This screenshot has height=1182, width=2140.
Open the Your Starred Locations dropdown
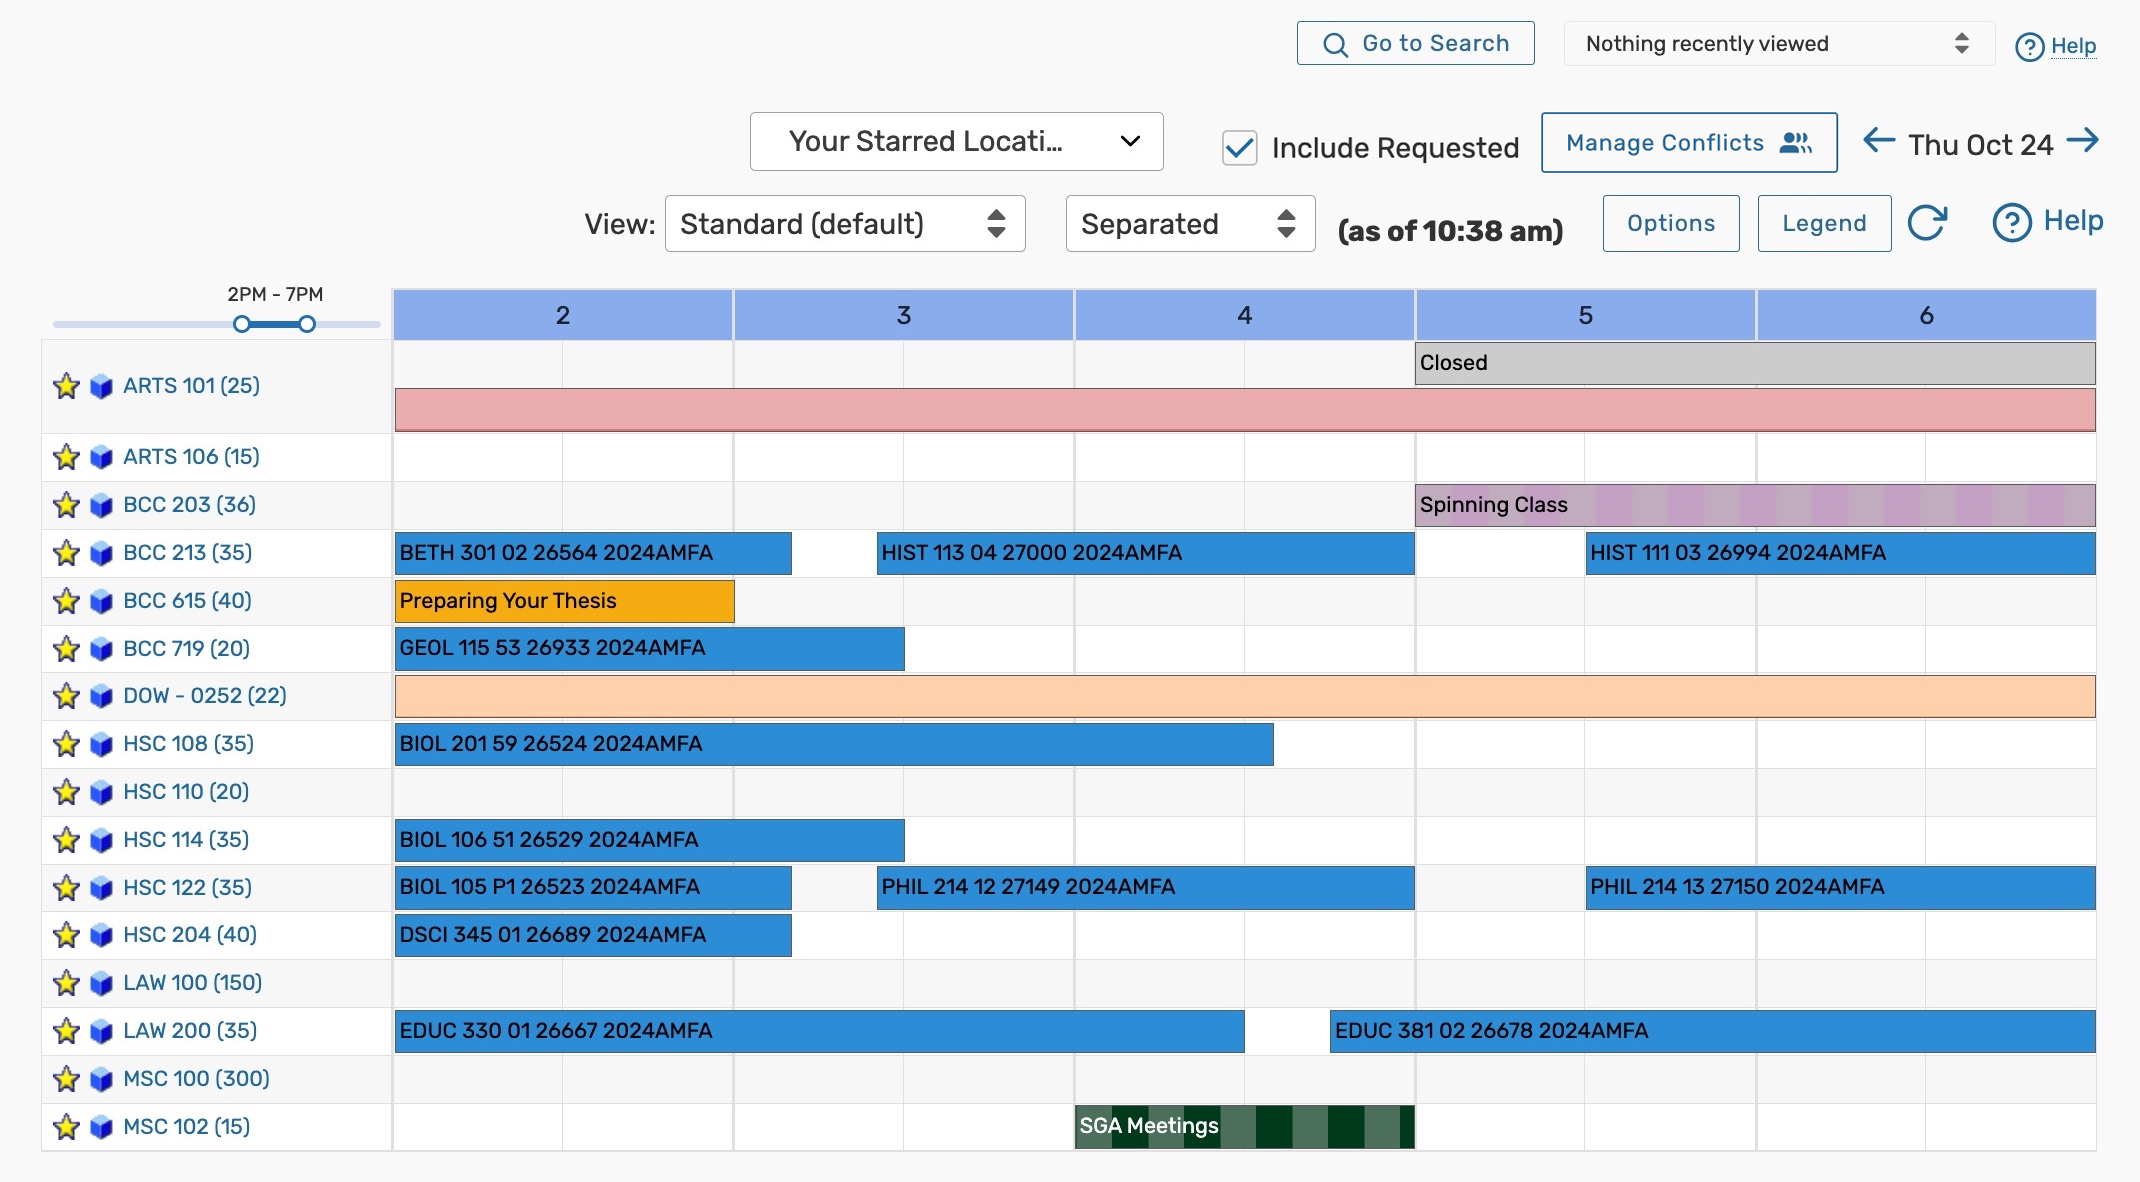point(956,141)
